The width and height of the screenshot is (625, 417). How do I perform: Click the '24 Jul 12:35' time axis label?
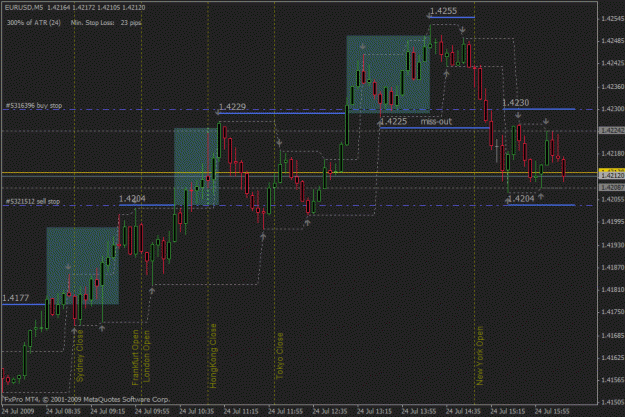tap(330, 411)
